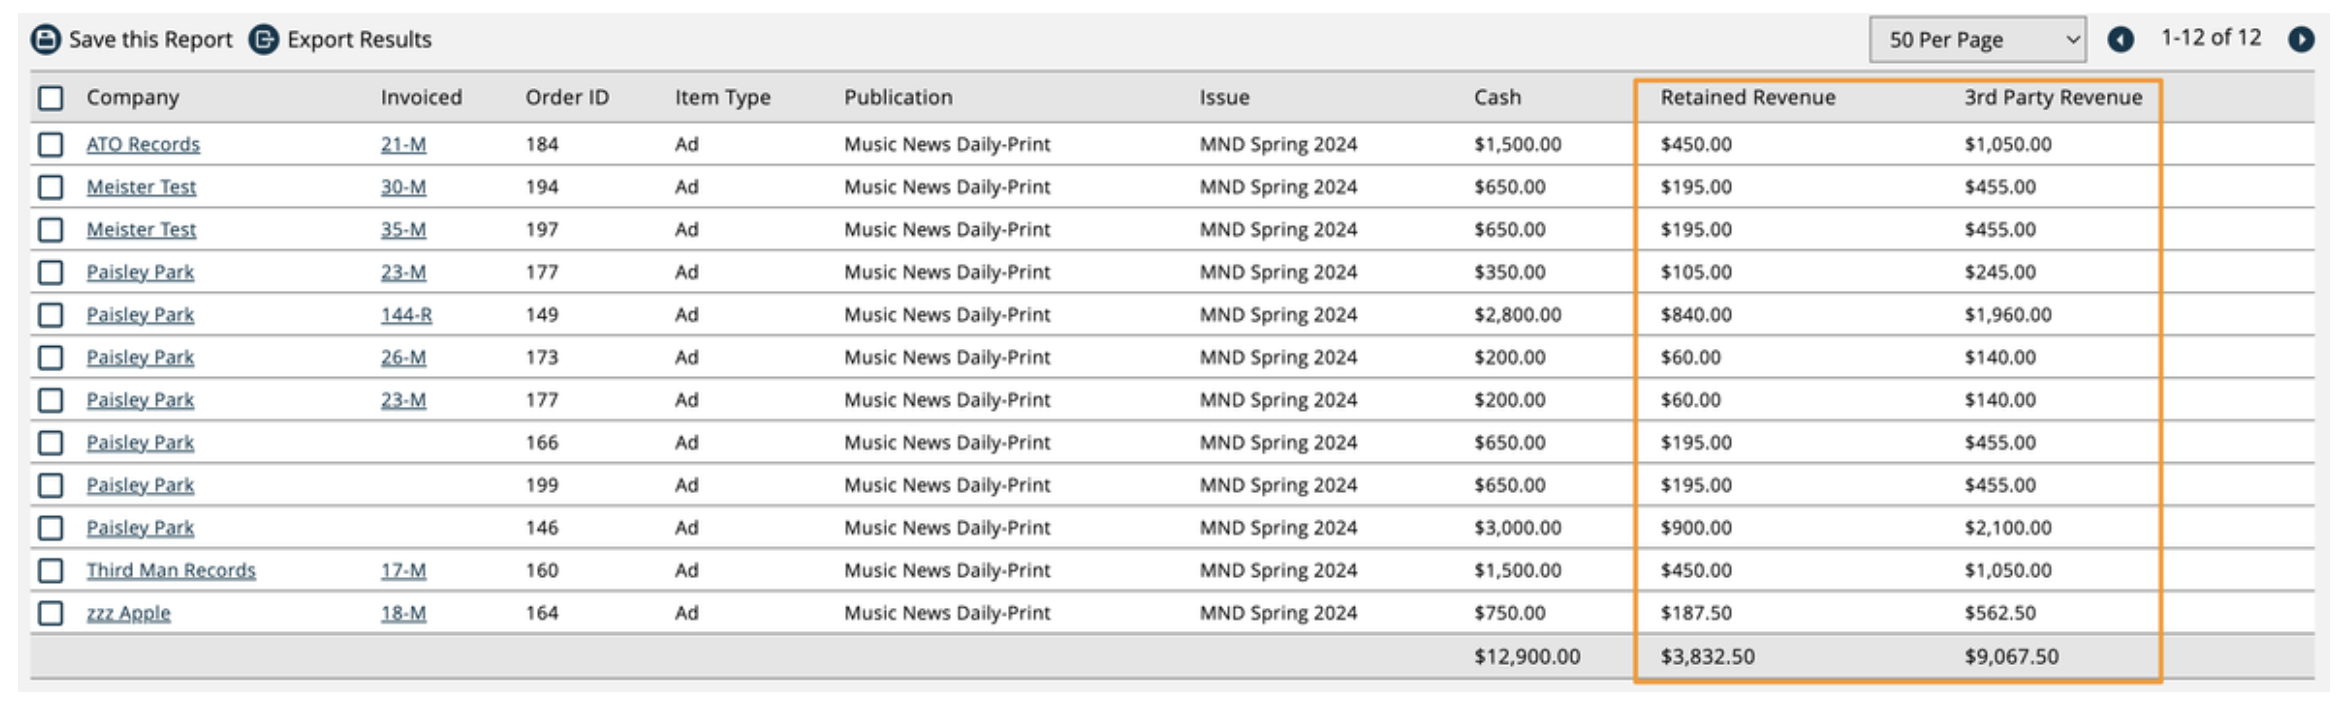Go to previous page arrow icon
This screenshot has width=2348, height=708.
(2120, 39)
